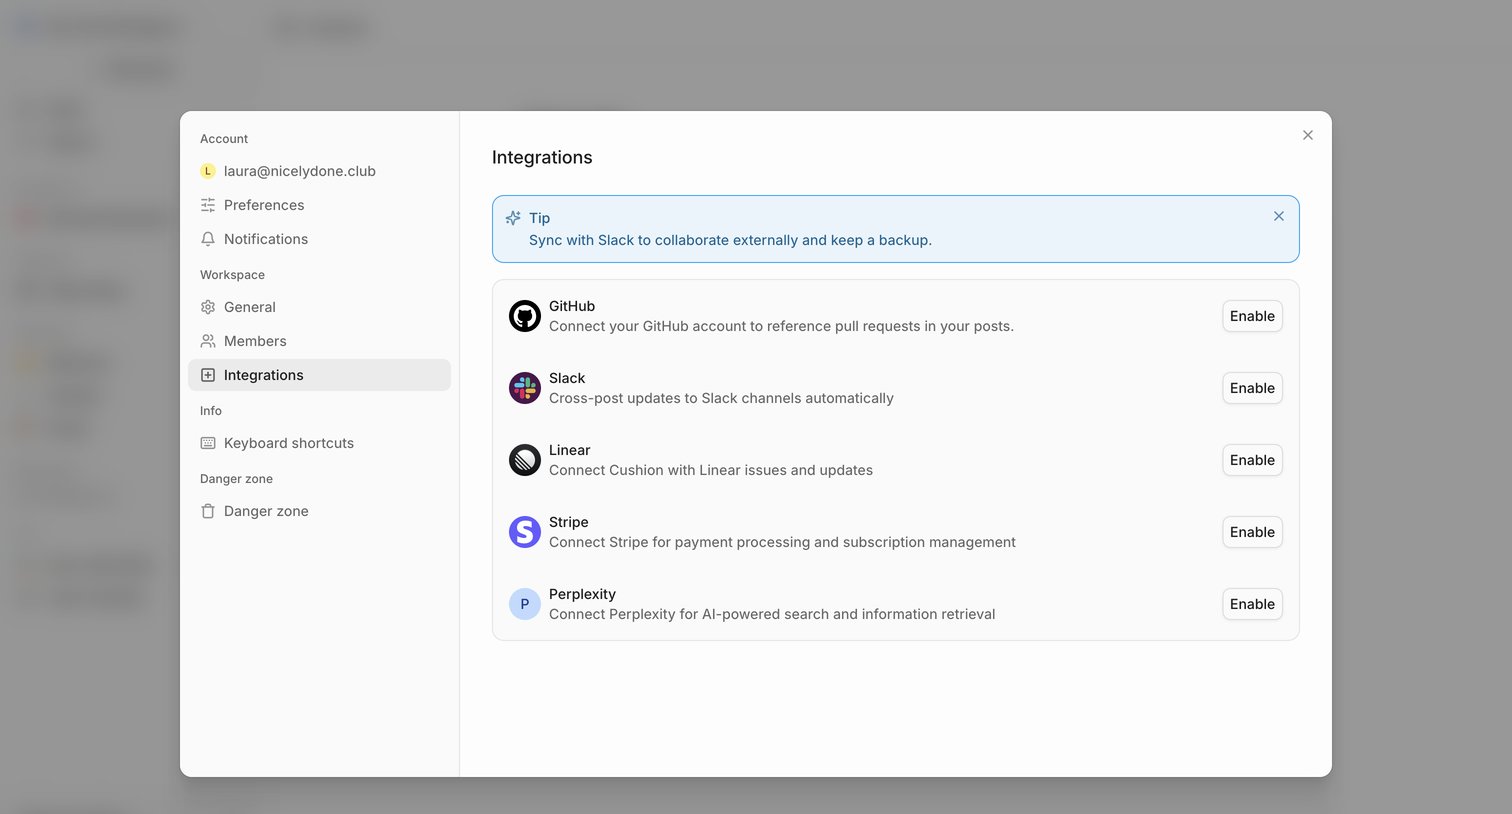Enable the Stripe integration
This screenshot has width=1512, height=814.
point(1252,532)
